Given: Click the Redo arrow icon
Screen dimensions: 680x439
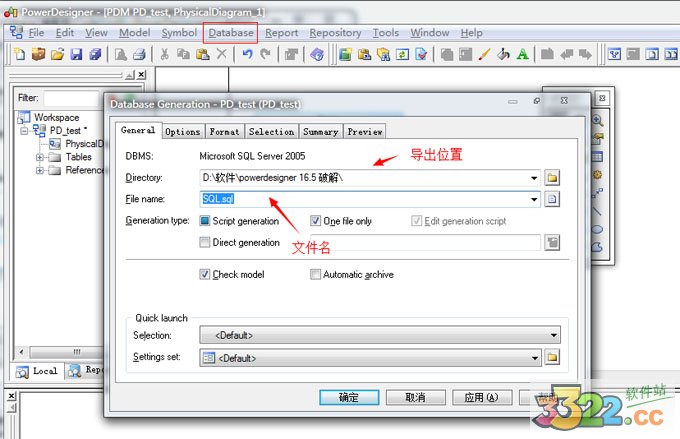Looking at the screenshot, I should 265,54.
